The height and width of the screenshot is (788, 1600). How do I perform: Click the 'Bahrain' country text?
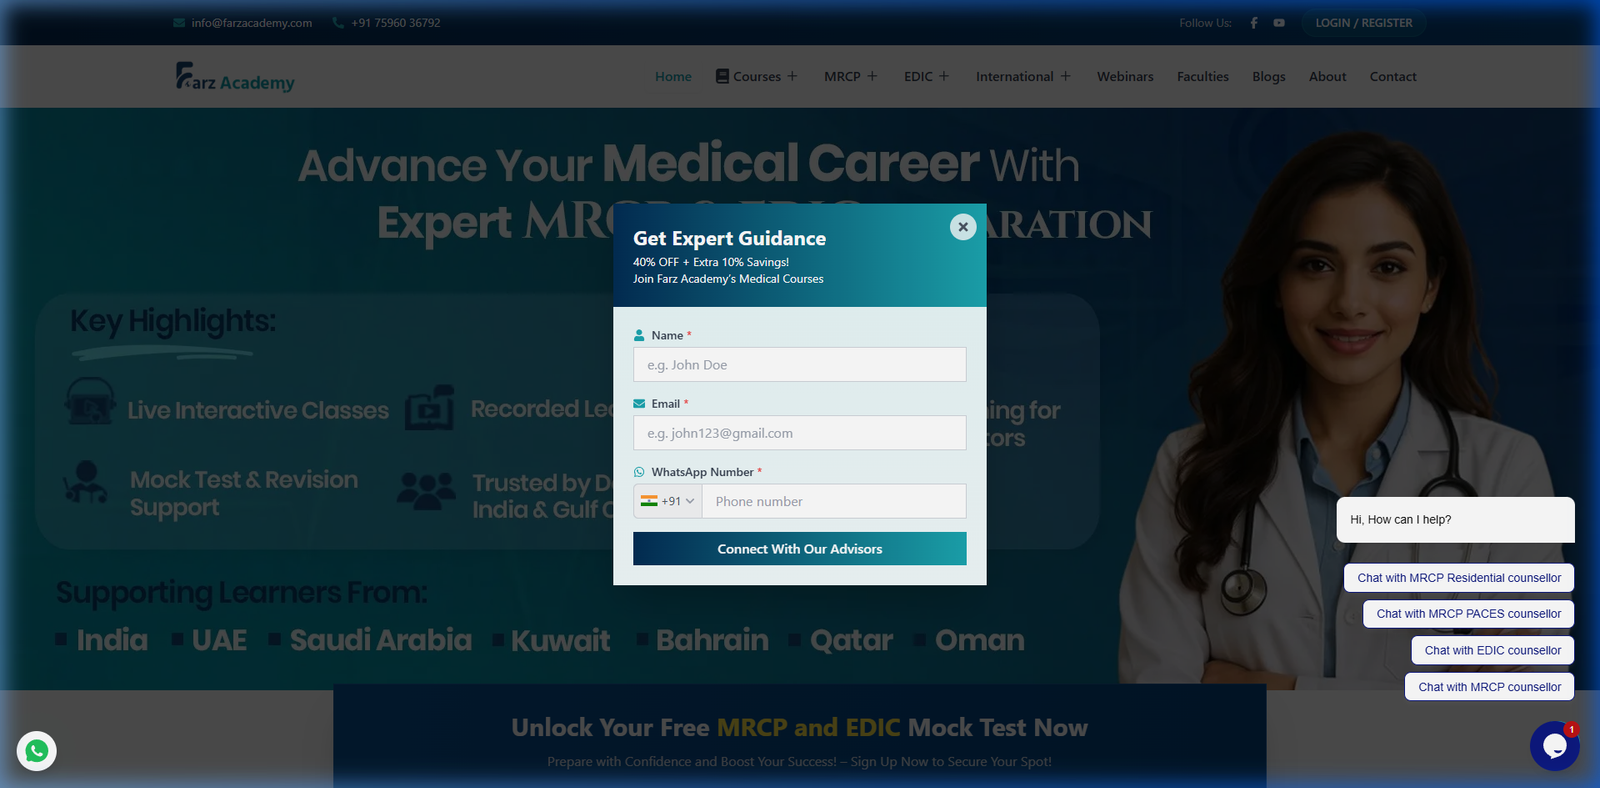pos(713,640)
